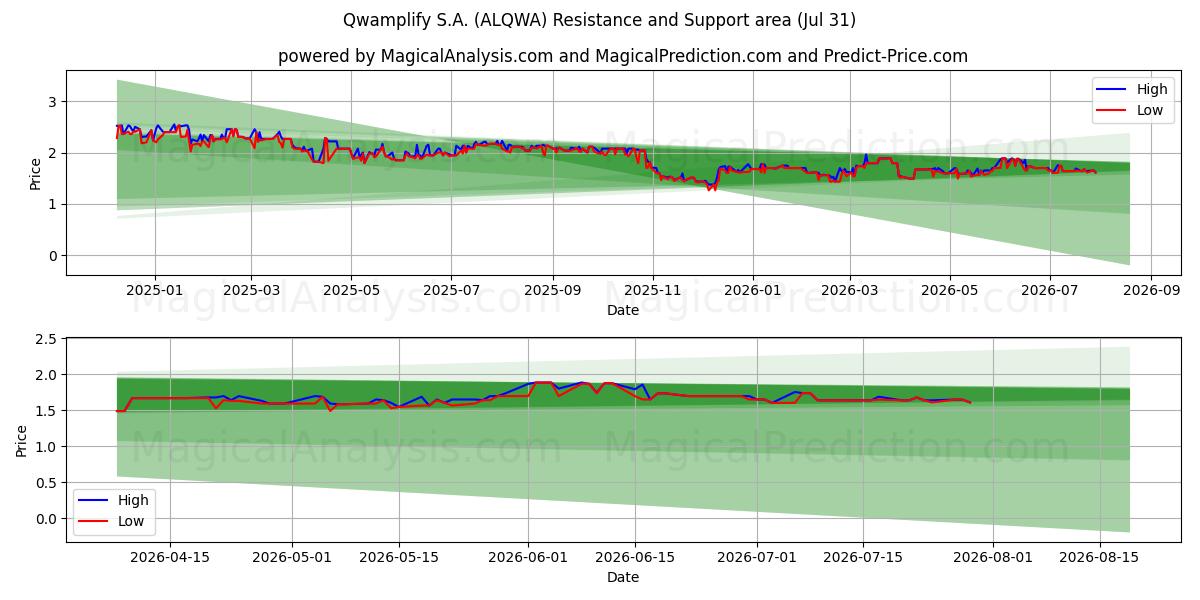
Task: Click the bottom chart y-axis tick '0.0'
Action: click(47, 519)
